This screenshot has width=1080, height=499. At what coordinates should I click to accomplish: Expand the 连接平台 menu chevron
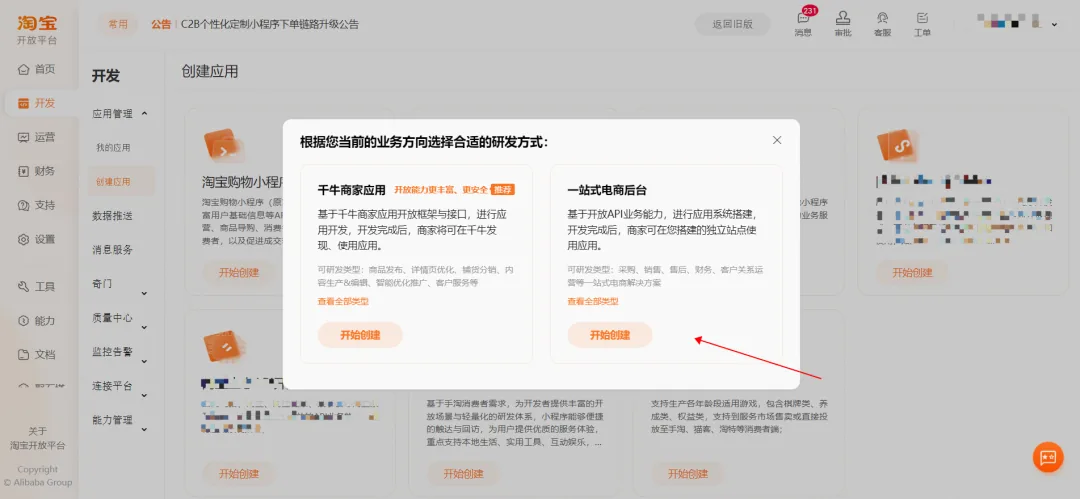coord(145,396)
